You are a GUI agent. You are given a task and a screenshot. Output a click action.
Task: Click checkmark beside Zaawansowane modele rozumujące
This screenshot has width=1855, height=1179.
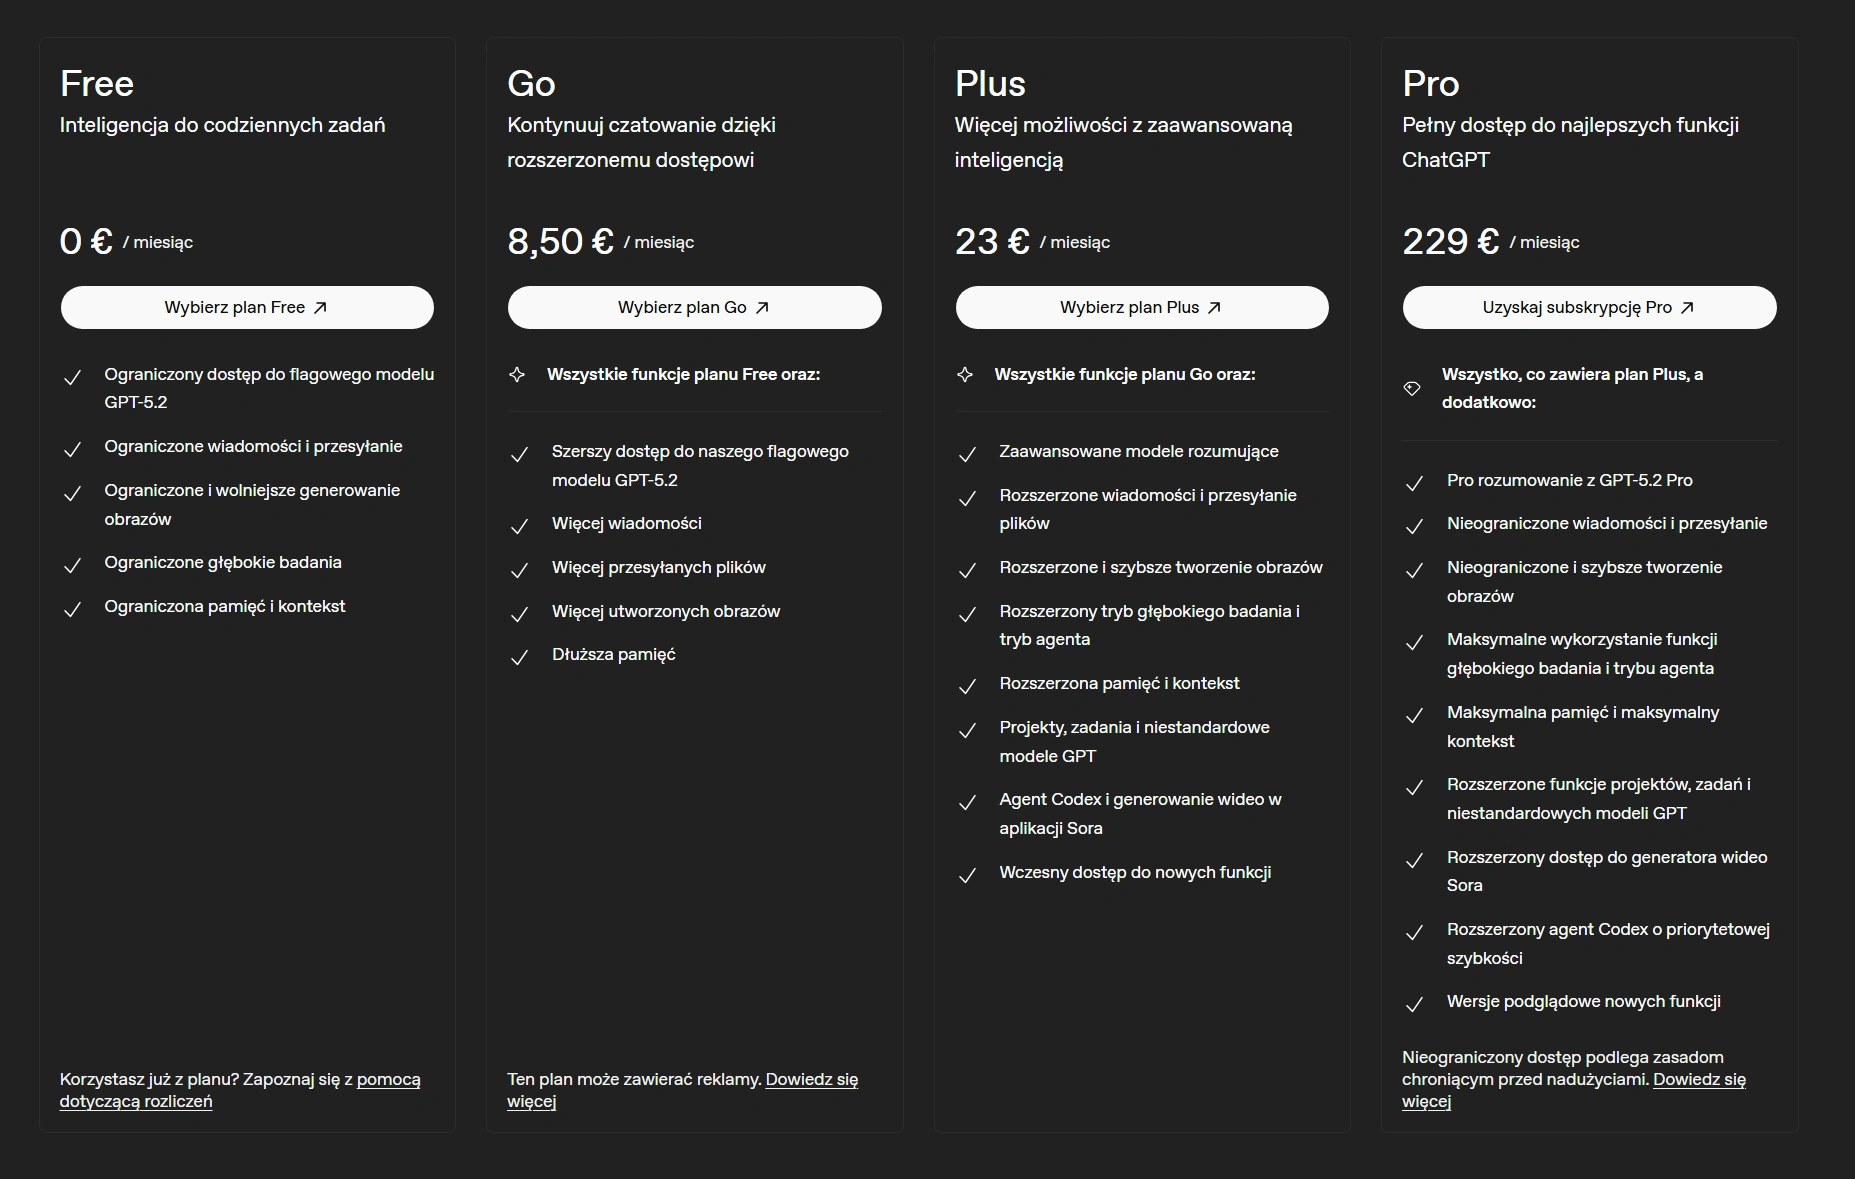pos(967,455)
